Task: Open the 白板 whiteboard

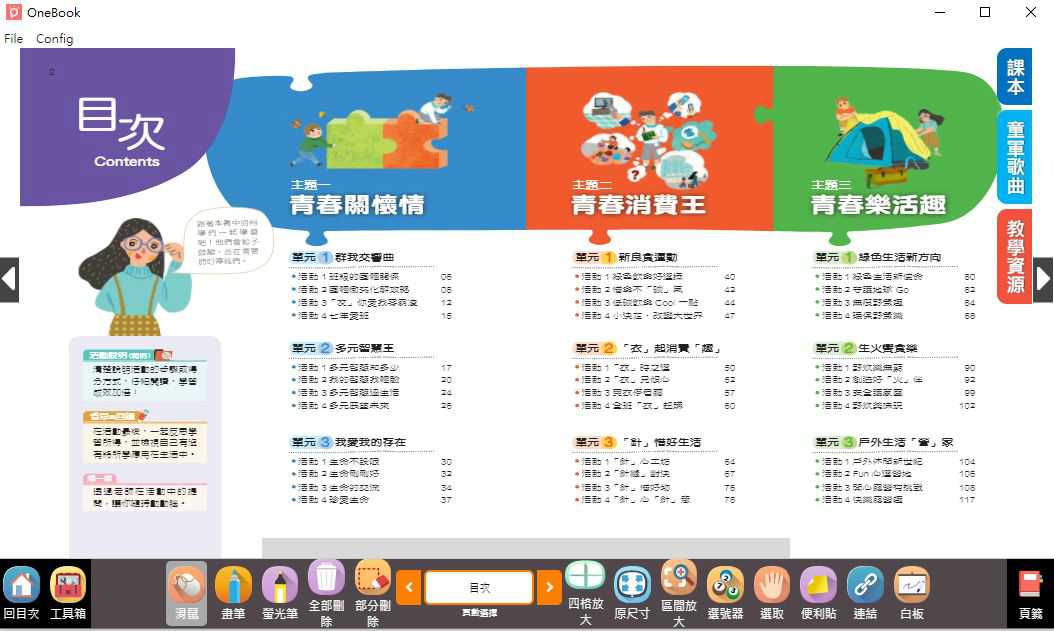Action: [911, 593]
